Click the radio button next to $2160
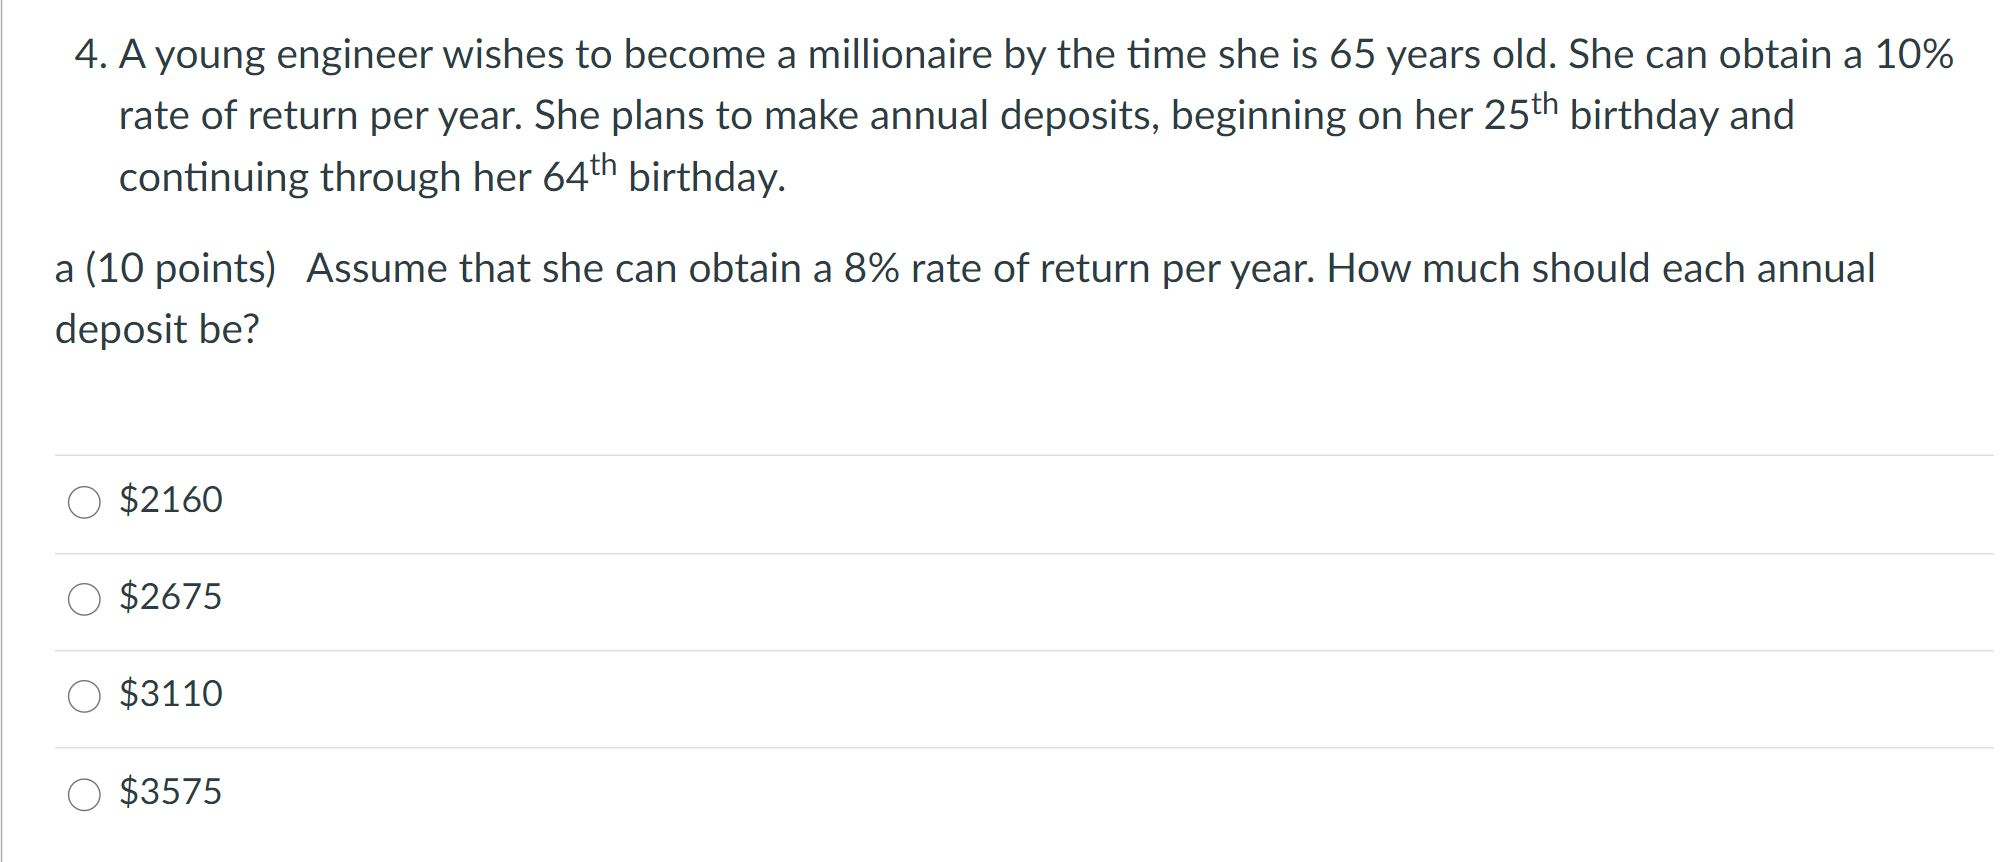 pos(85,499)
